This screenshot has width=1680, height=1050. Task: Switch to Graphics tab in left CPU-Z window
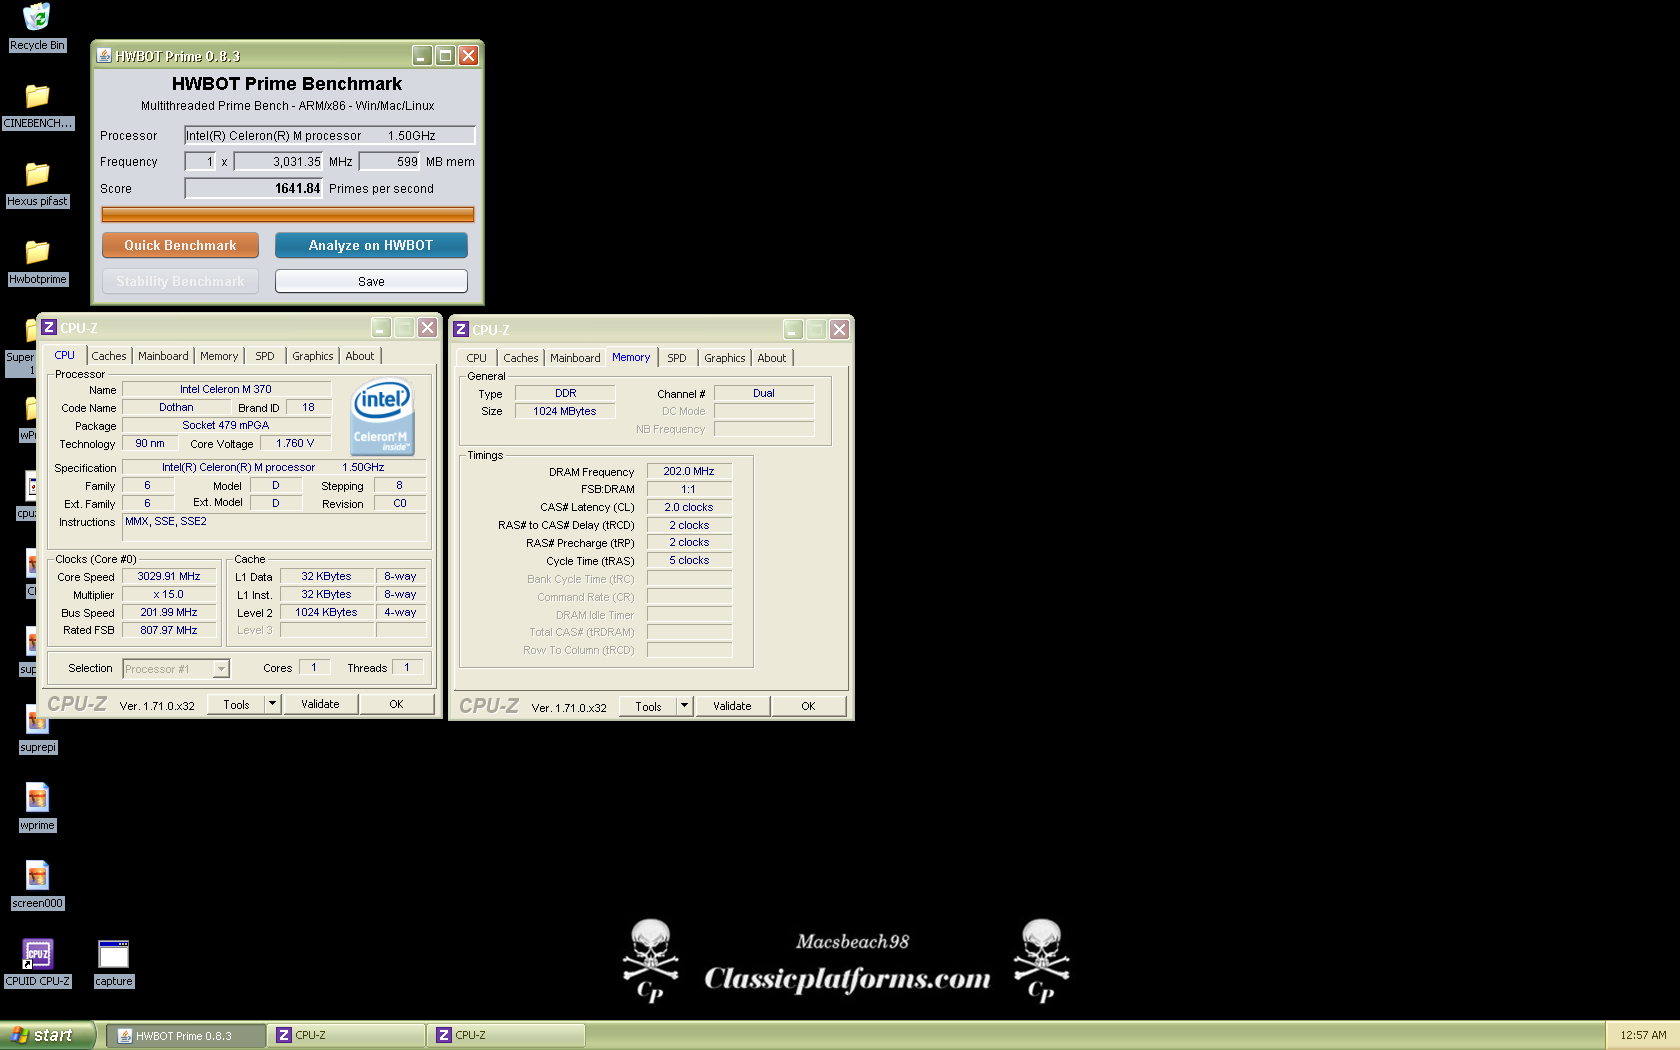tap(313, 356)
